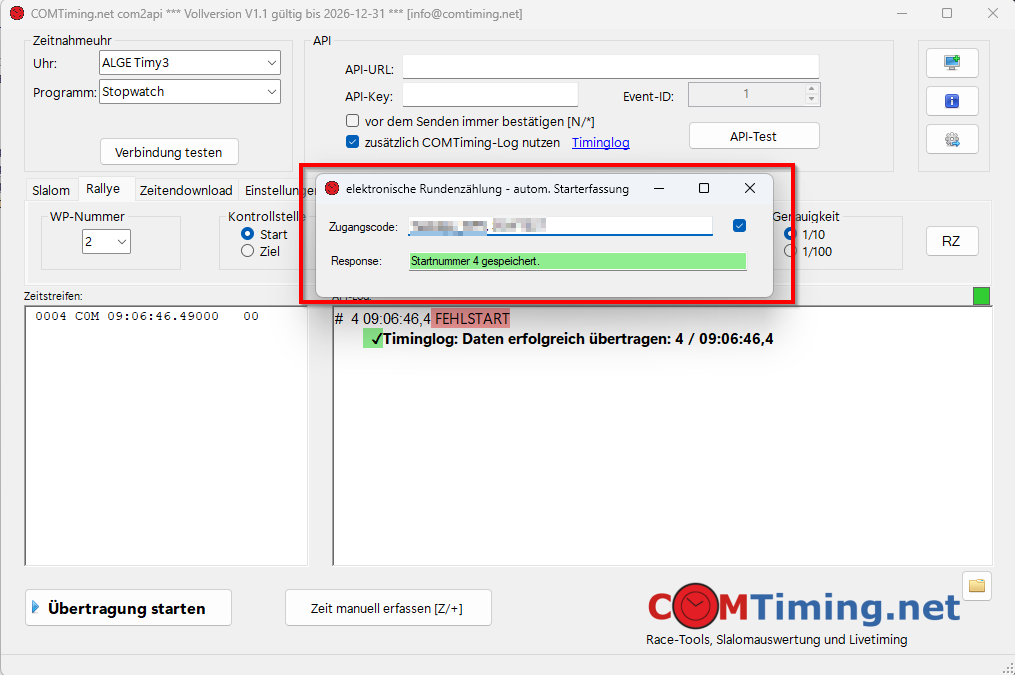Uncheck 'zusätzlich COMTiming-Log nutzen' checkbox
Viewport: 1015px width, 675px height.
352,143
